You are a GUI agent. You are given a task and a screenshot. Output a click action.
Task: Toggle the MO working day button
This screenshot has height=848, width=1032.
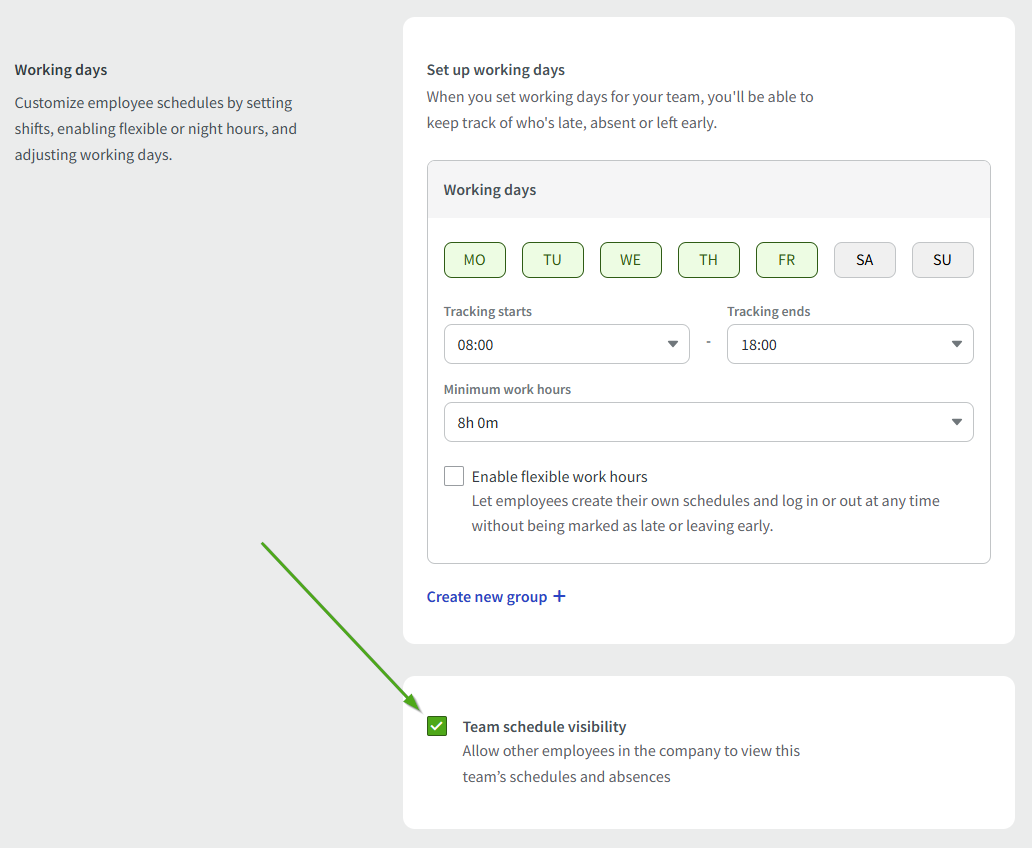click(474, 260)
